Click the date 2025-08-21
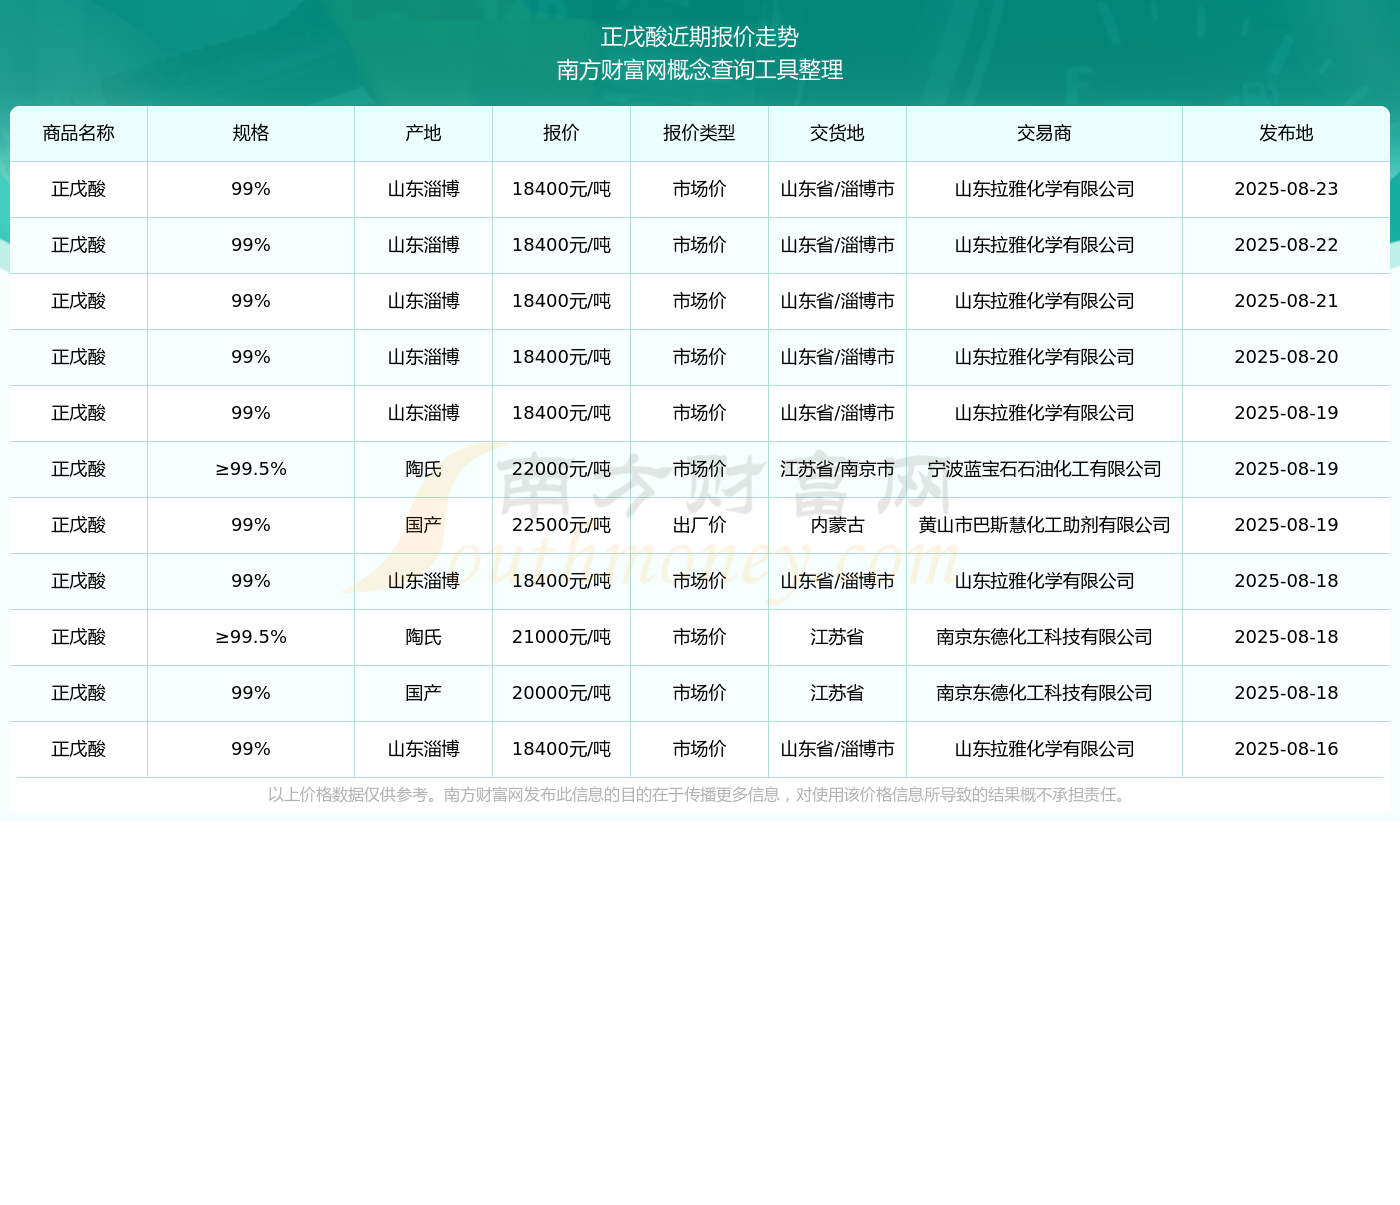 pyautogui.click(x=1287, y=301)
